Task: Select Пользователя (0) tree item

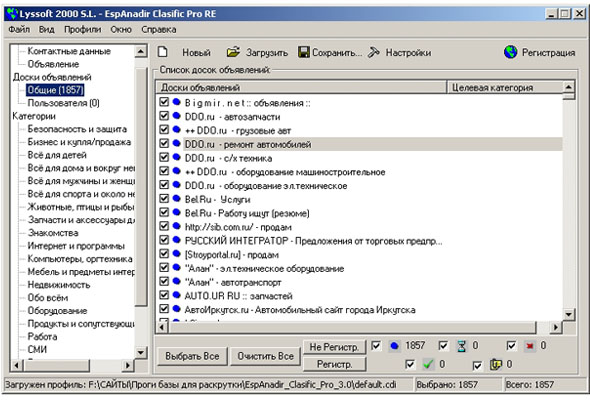Action: coord(63,103)
